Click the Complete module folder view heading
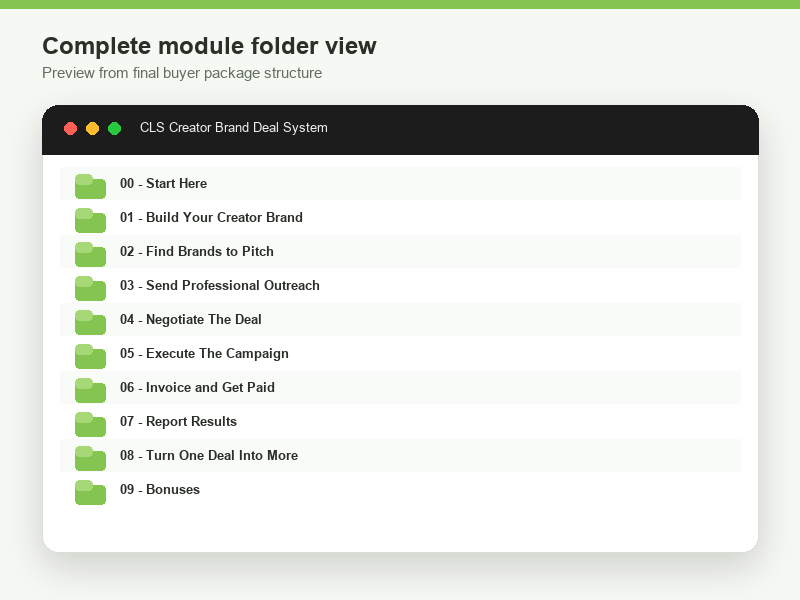Screen dimensions: 800x600 209,46
